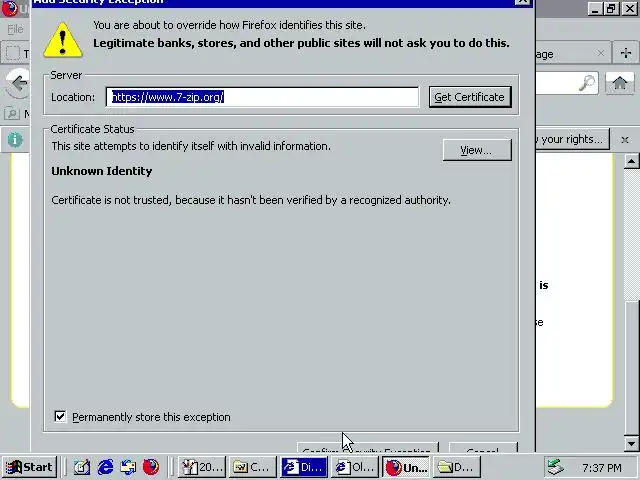Launch Internet Explorer from quick launch

click(x=105, y=467)
